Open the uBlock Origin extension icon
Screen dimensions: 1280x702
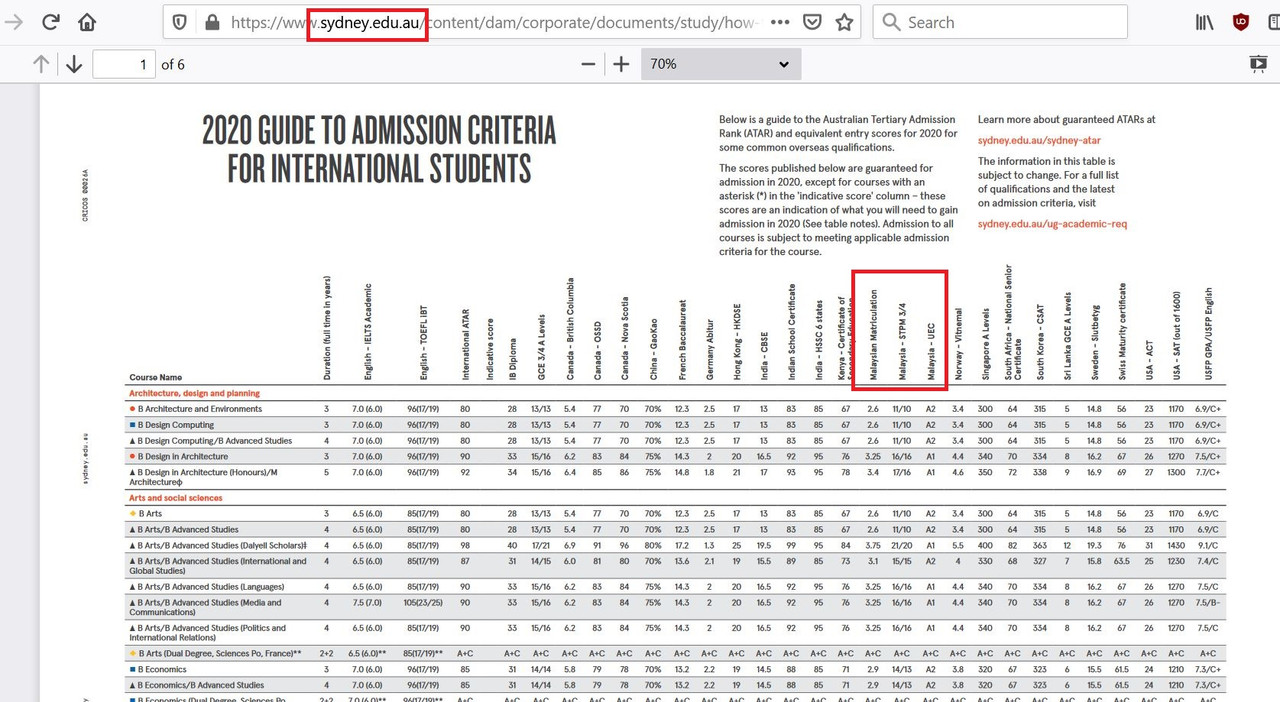click(1241, 22)
